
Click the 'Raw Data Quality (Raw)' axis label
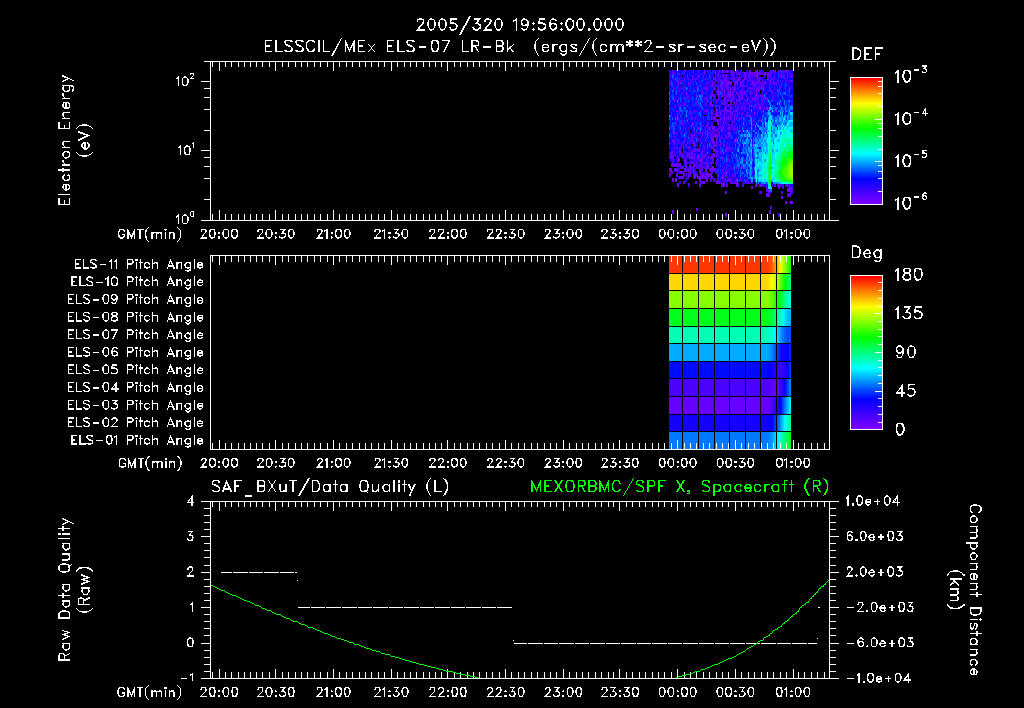pyautogui.click(x=74, y=590)
